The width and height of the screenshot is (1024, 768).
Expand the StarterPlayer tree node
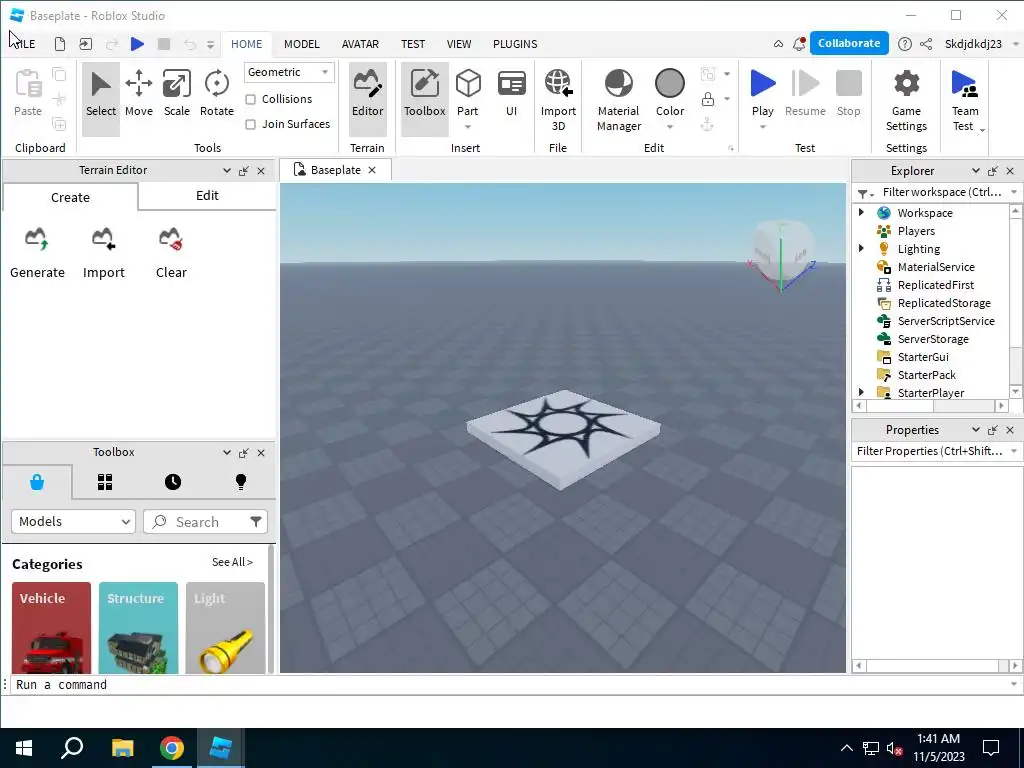(861, 392)
